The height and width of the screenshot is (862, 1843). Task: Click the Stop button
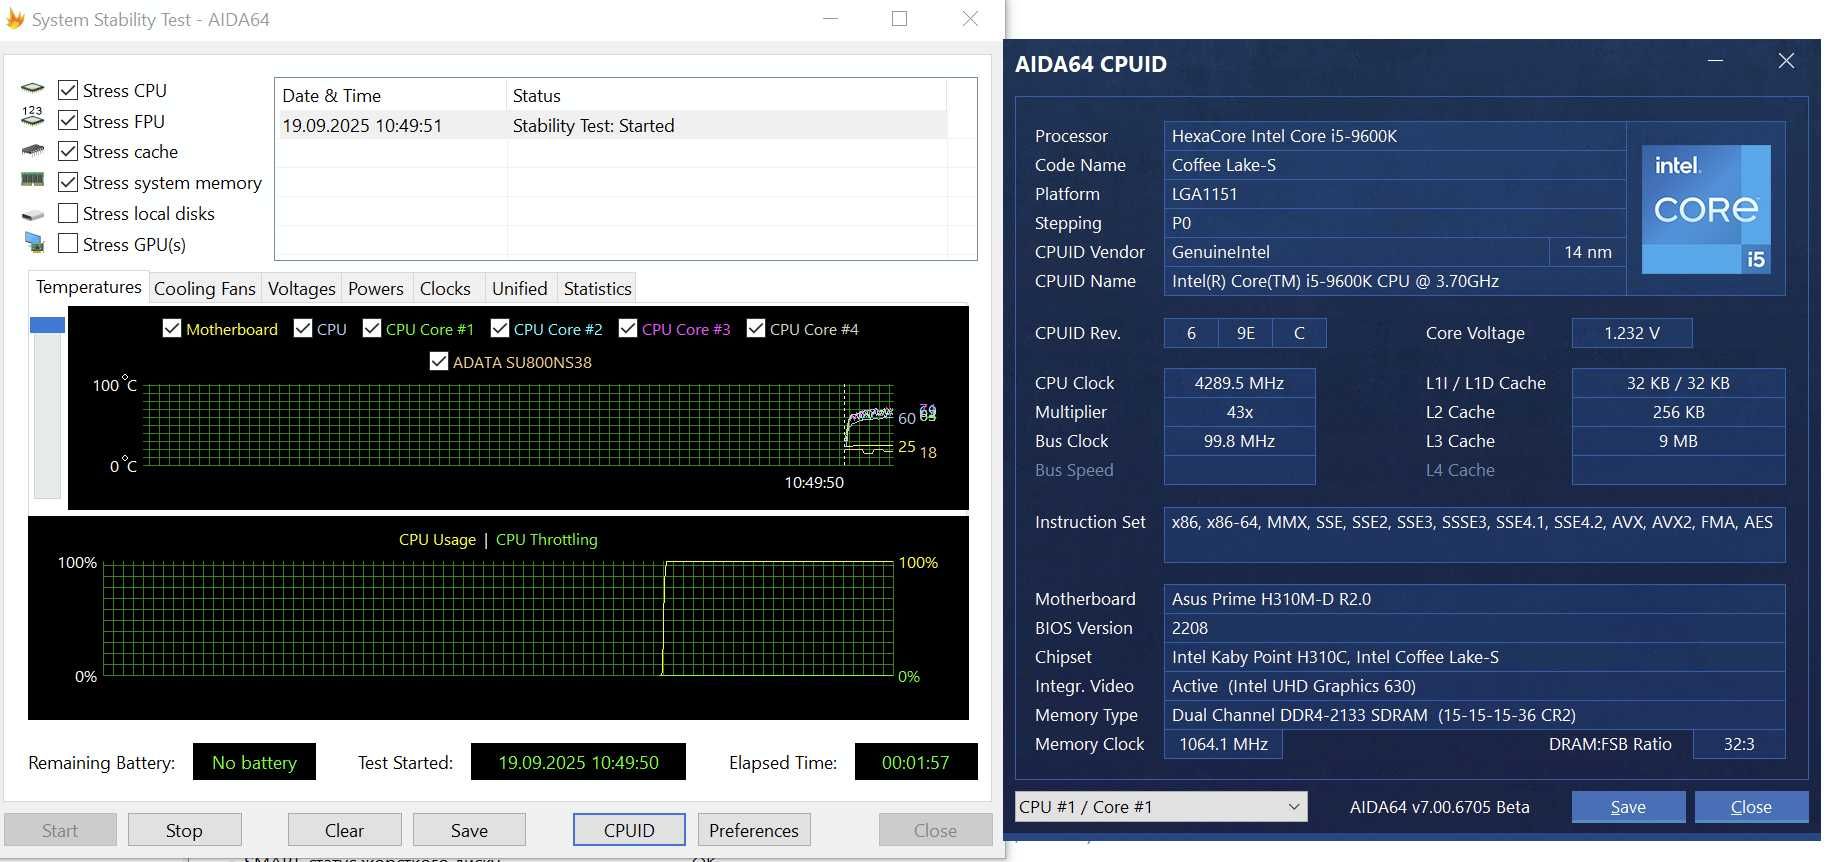[184, 830]
